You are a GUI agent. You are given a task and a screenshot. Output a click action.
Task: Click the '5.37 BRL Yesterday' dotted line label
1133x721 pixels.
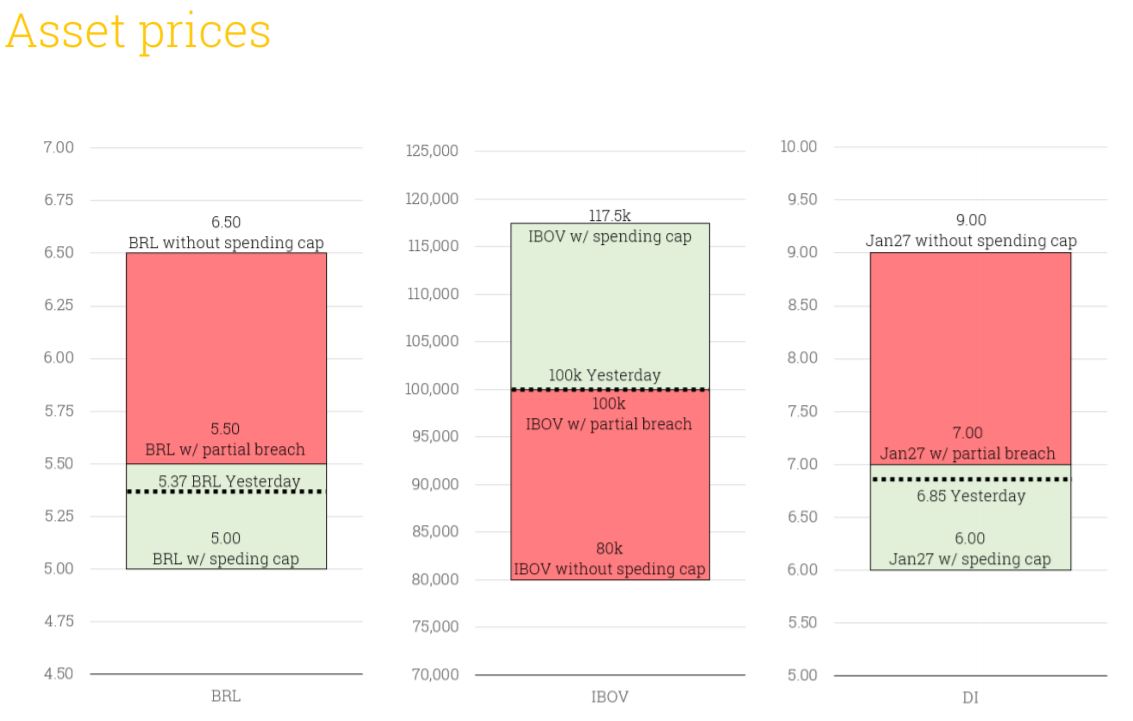coord(229,481)
